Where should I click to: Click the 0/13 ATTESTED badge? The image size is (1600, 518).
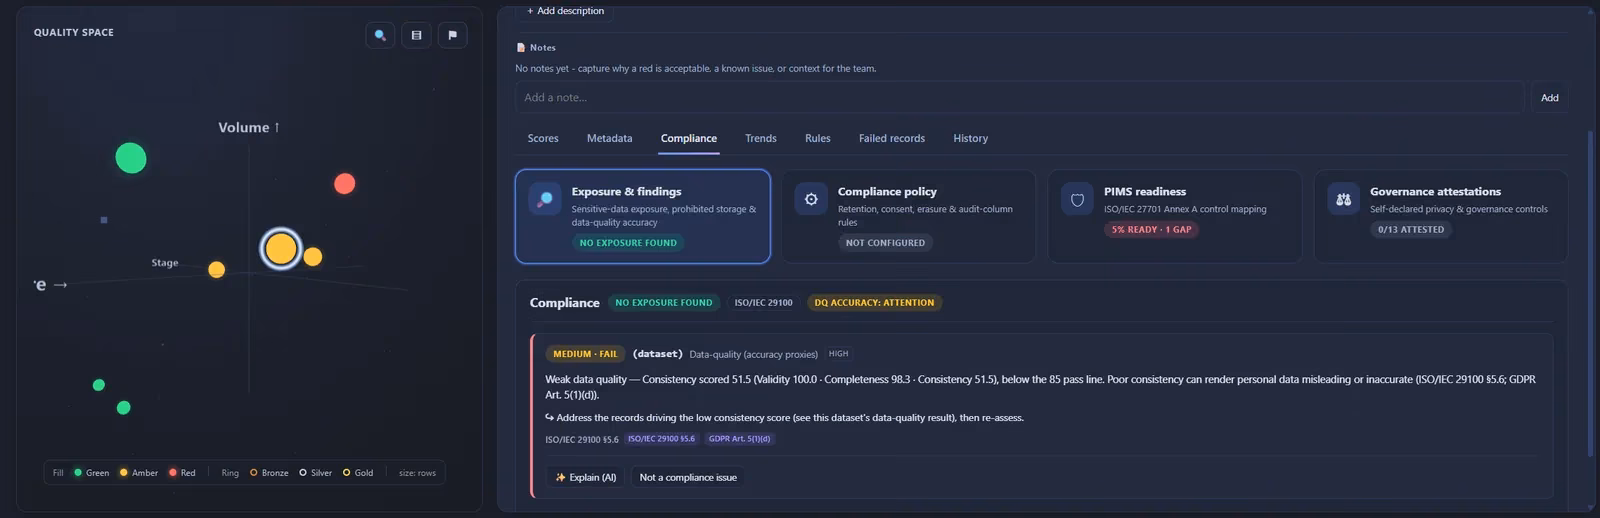click(x=1411, y=229)
